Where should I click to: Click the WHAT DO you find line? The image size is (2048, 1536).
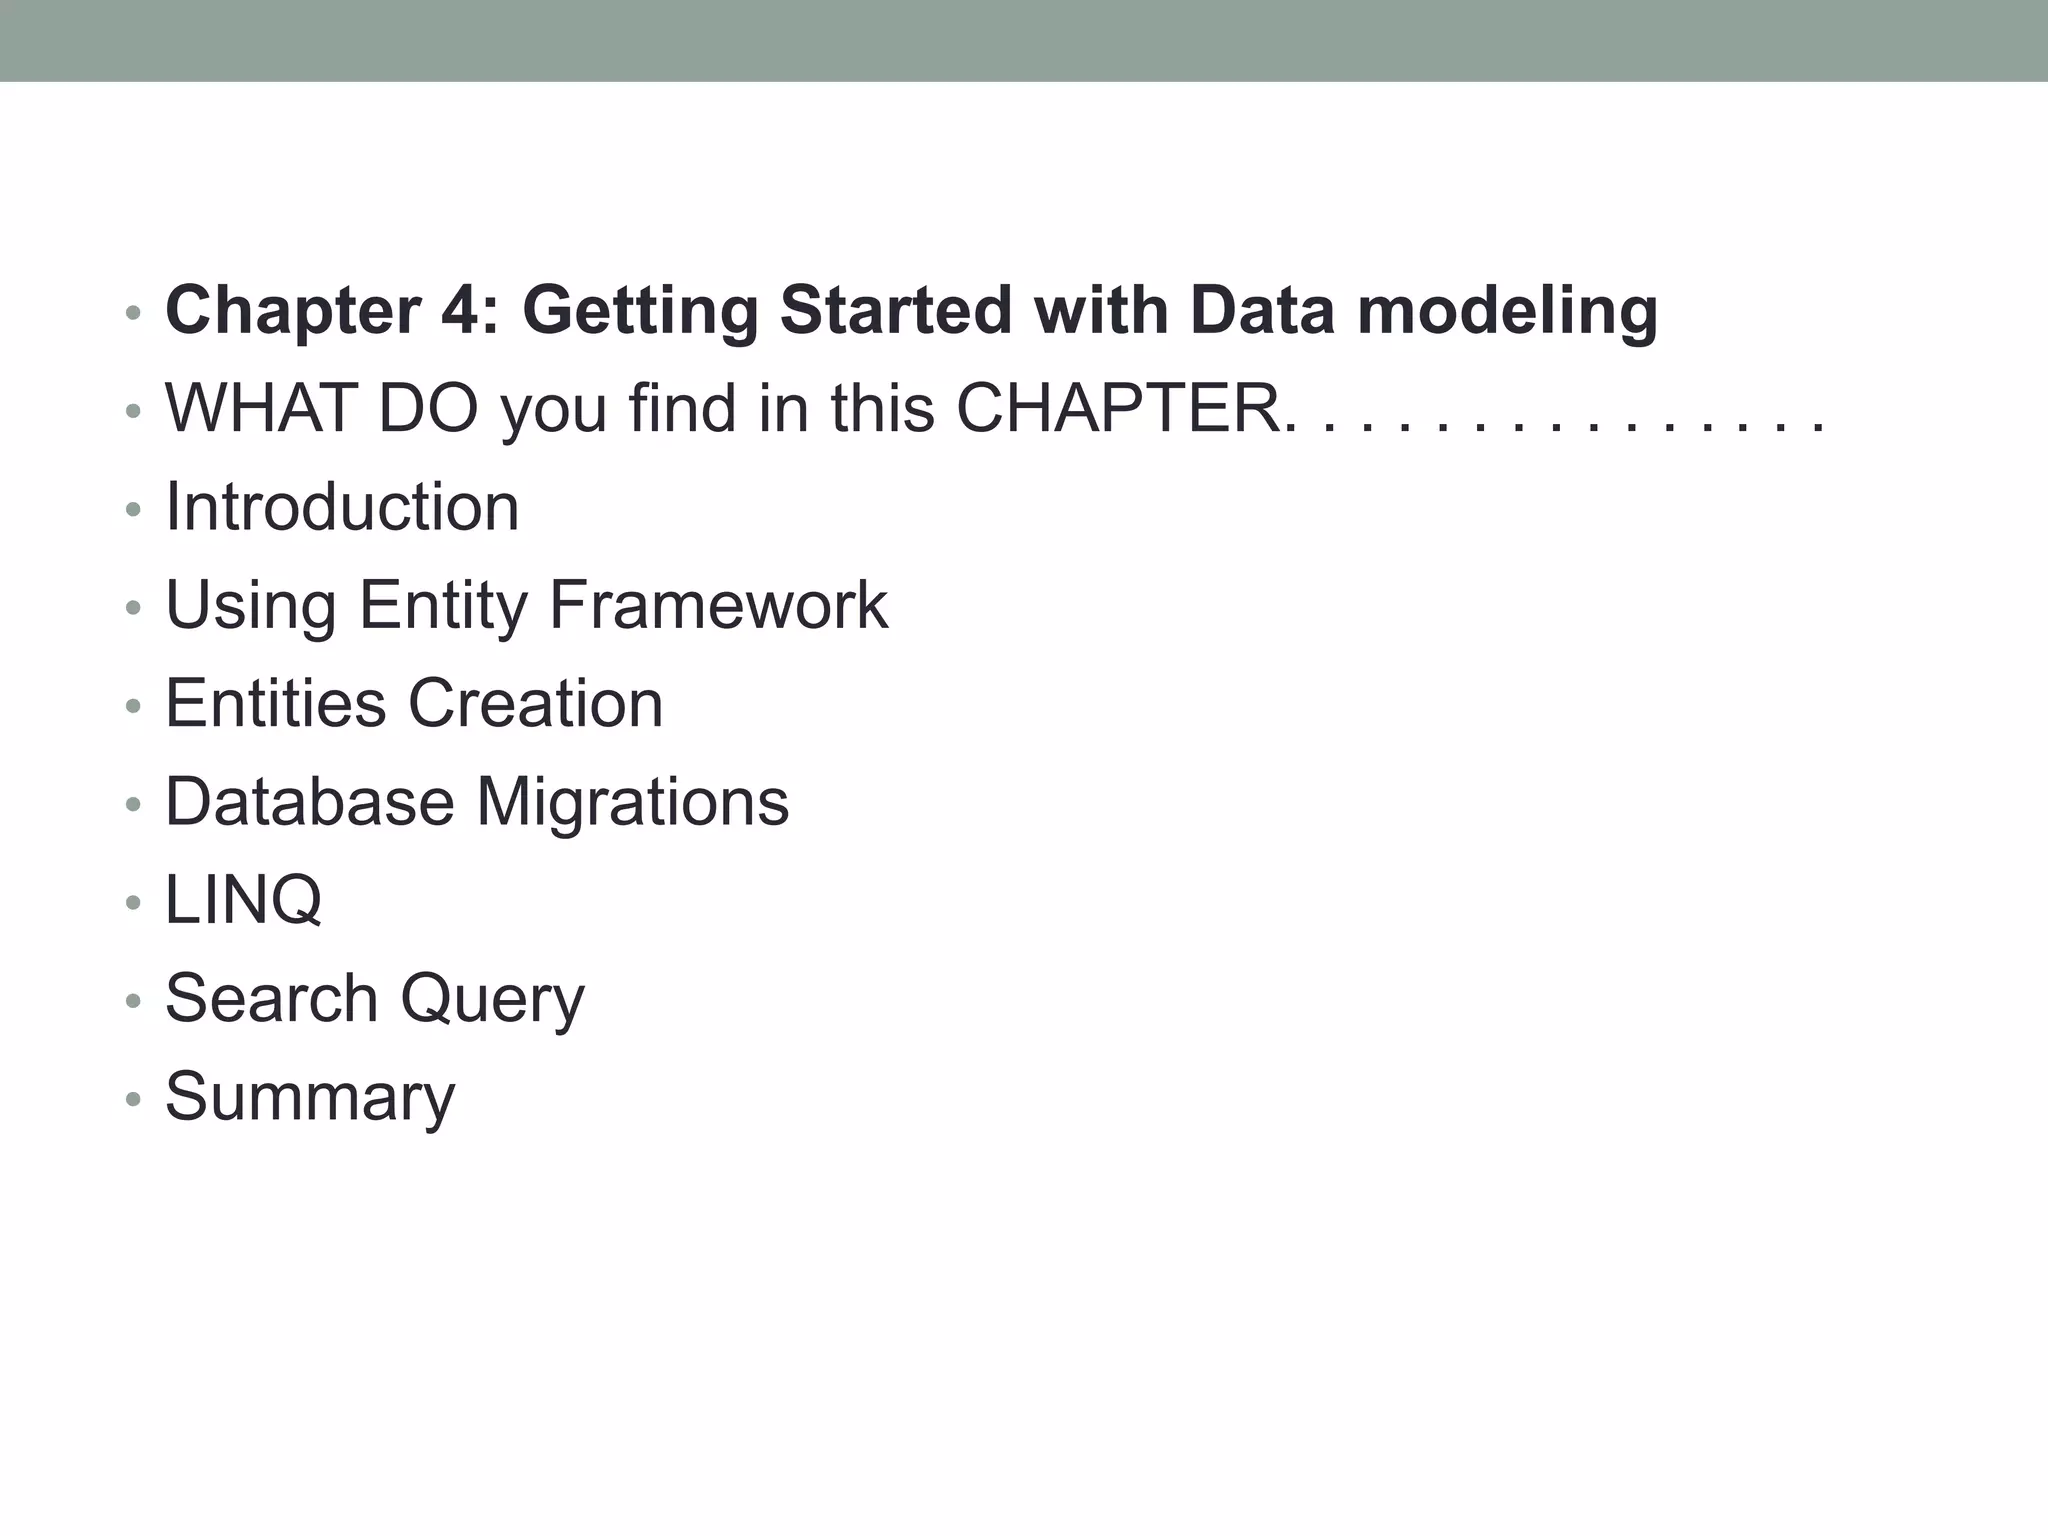(720, 409)
